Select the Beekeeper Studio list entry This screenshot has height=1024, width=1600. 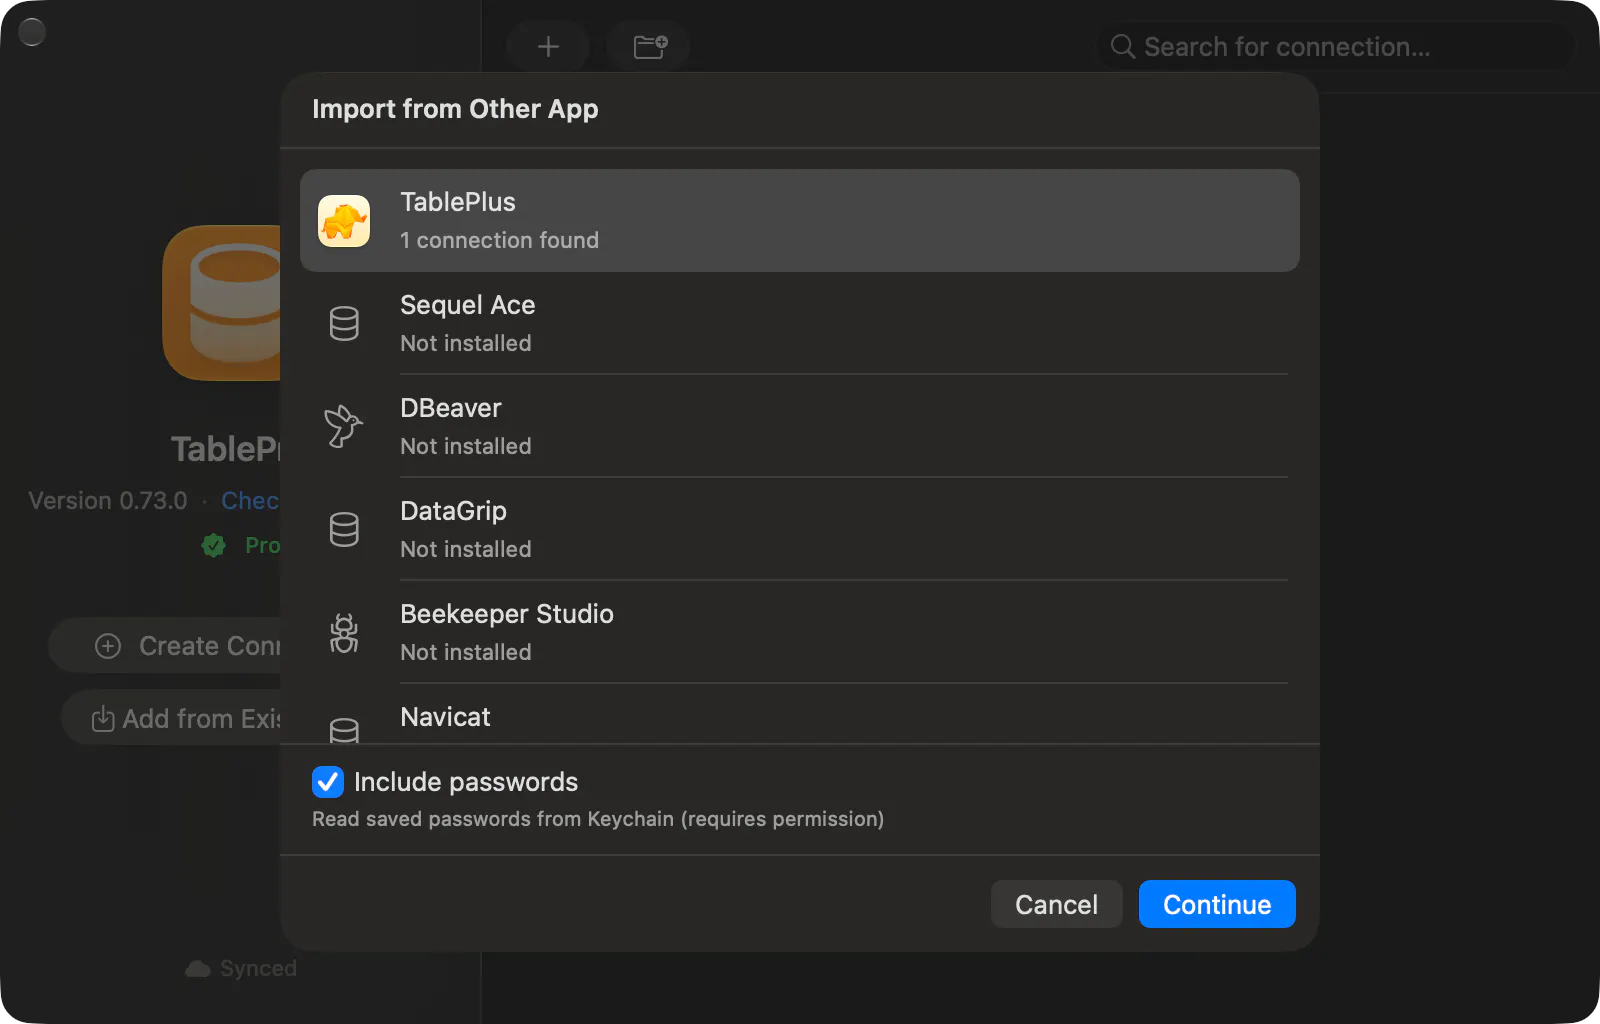(800, 632)
